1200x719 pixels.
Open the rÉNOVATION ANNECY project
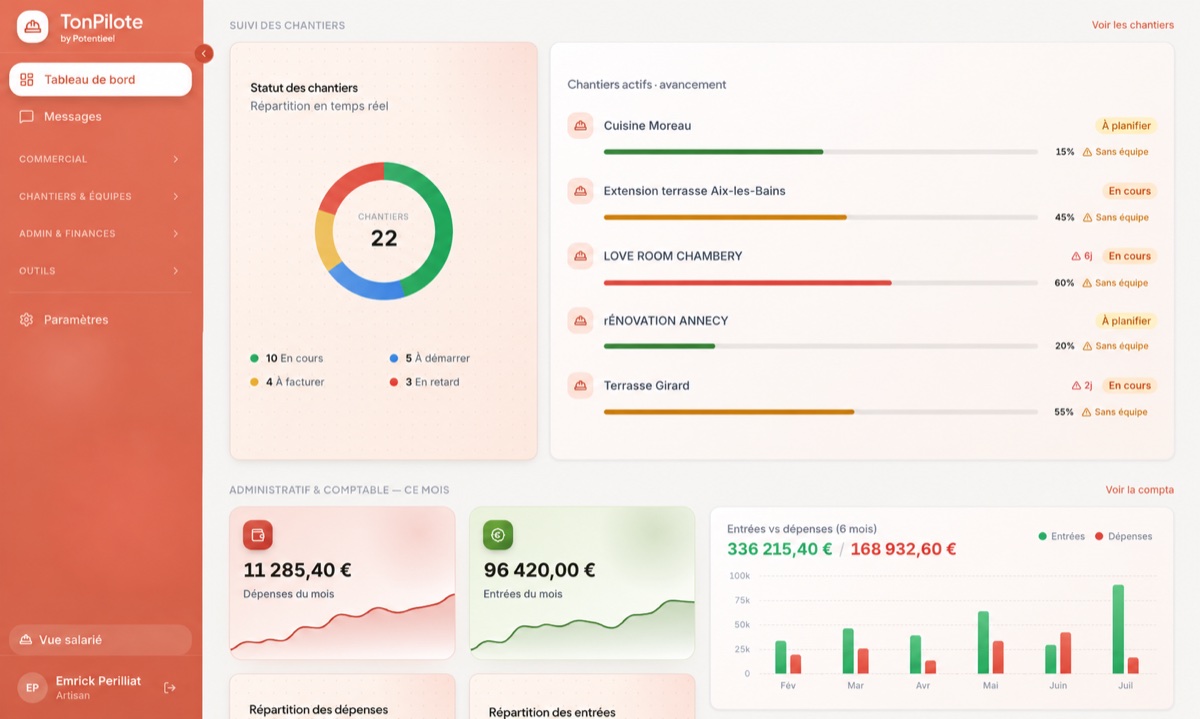pyautogui.click(x=666, y=321)
